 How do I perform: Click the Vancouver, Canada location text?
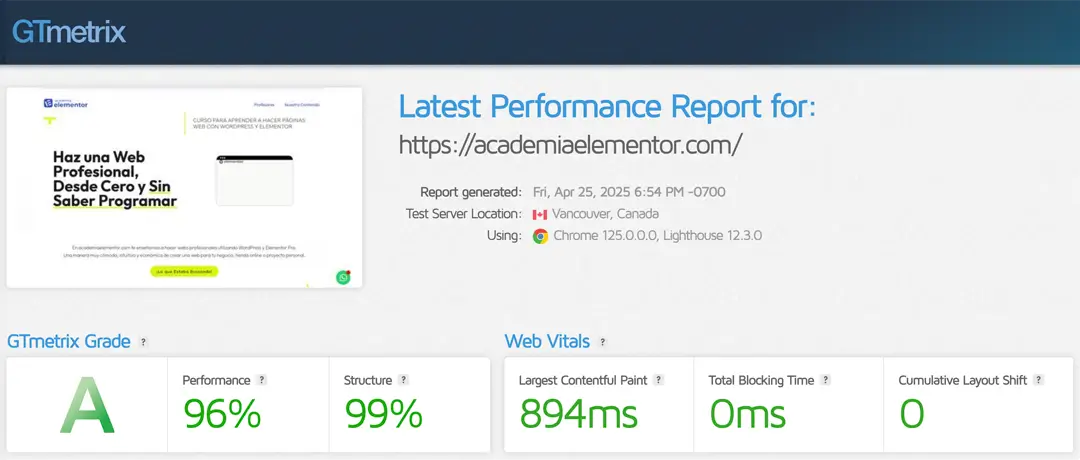(x=605, y=214)
